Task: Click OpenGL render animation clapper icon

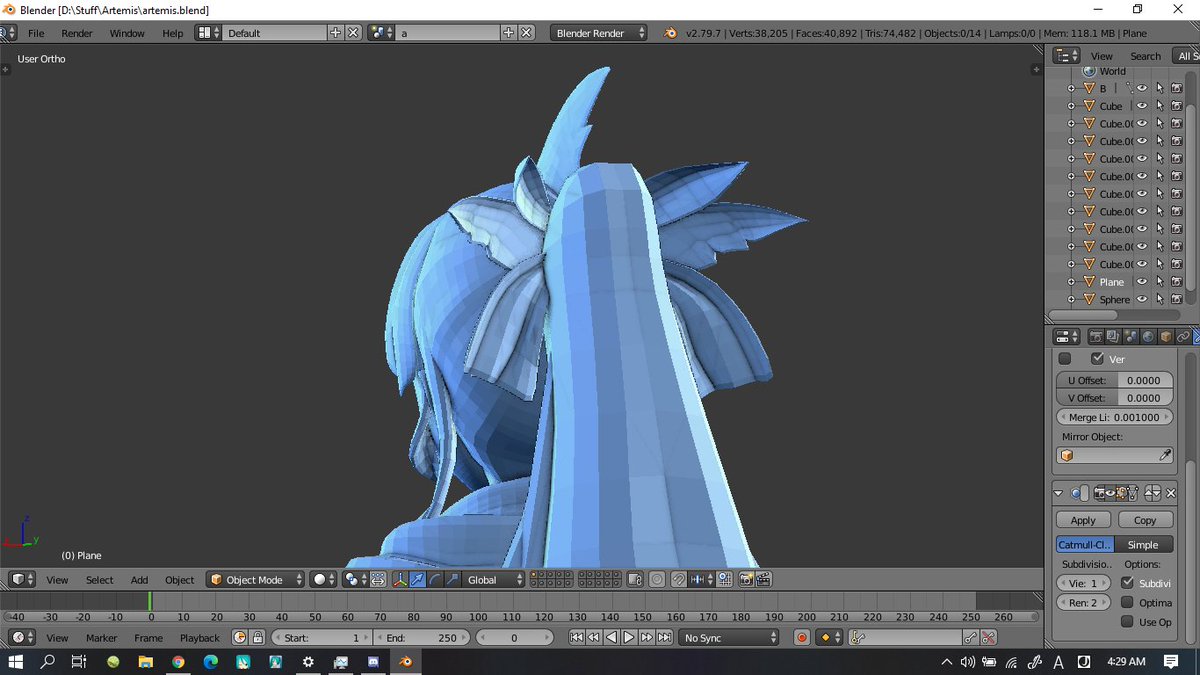Action: (763, 579)
